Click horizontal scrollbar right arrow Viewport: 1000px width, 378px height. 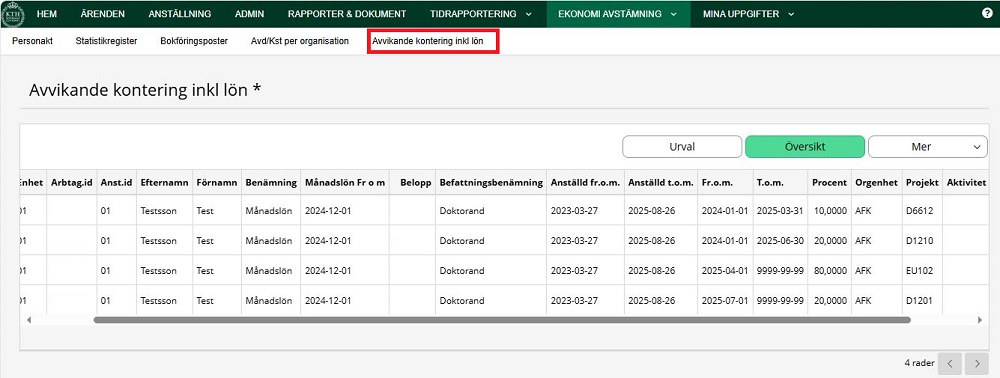pos(980,320)
